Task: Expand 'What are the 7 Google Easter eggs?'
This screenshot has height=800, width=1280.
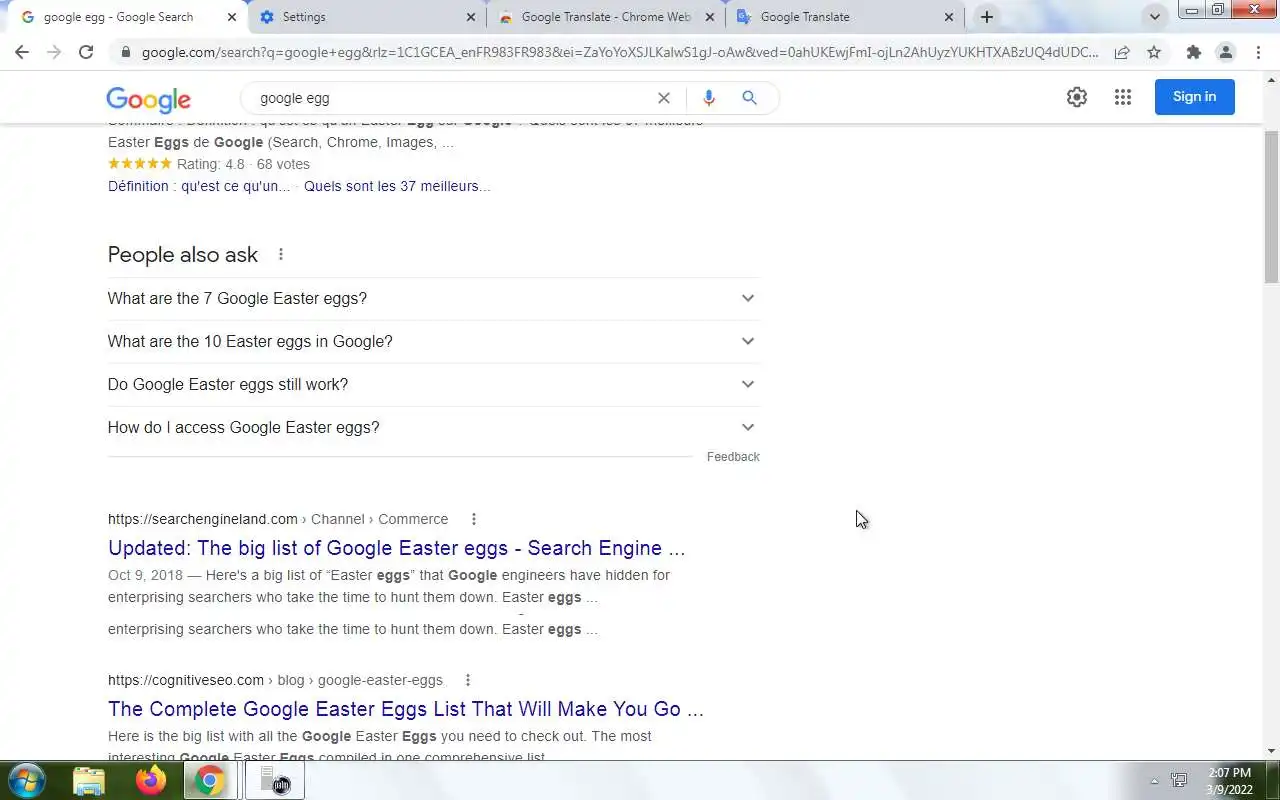Action: [x=433, y=298]
